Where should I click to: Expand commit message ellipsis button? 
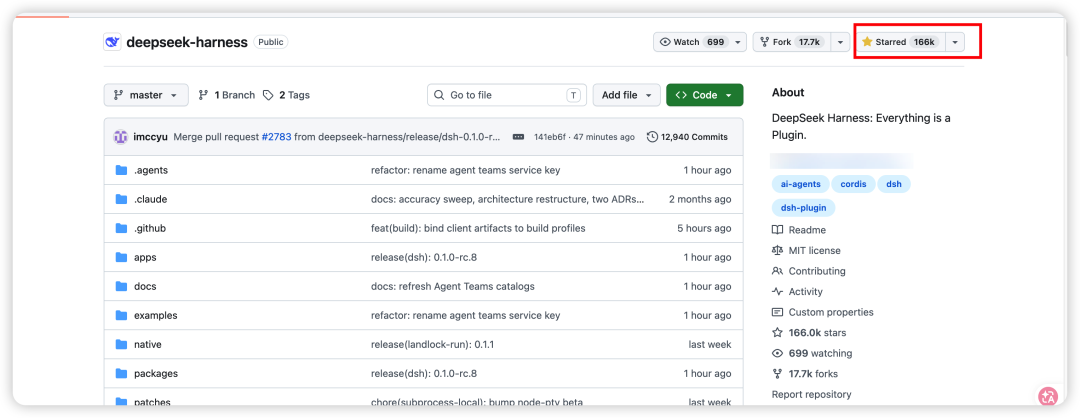519,137
